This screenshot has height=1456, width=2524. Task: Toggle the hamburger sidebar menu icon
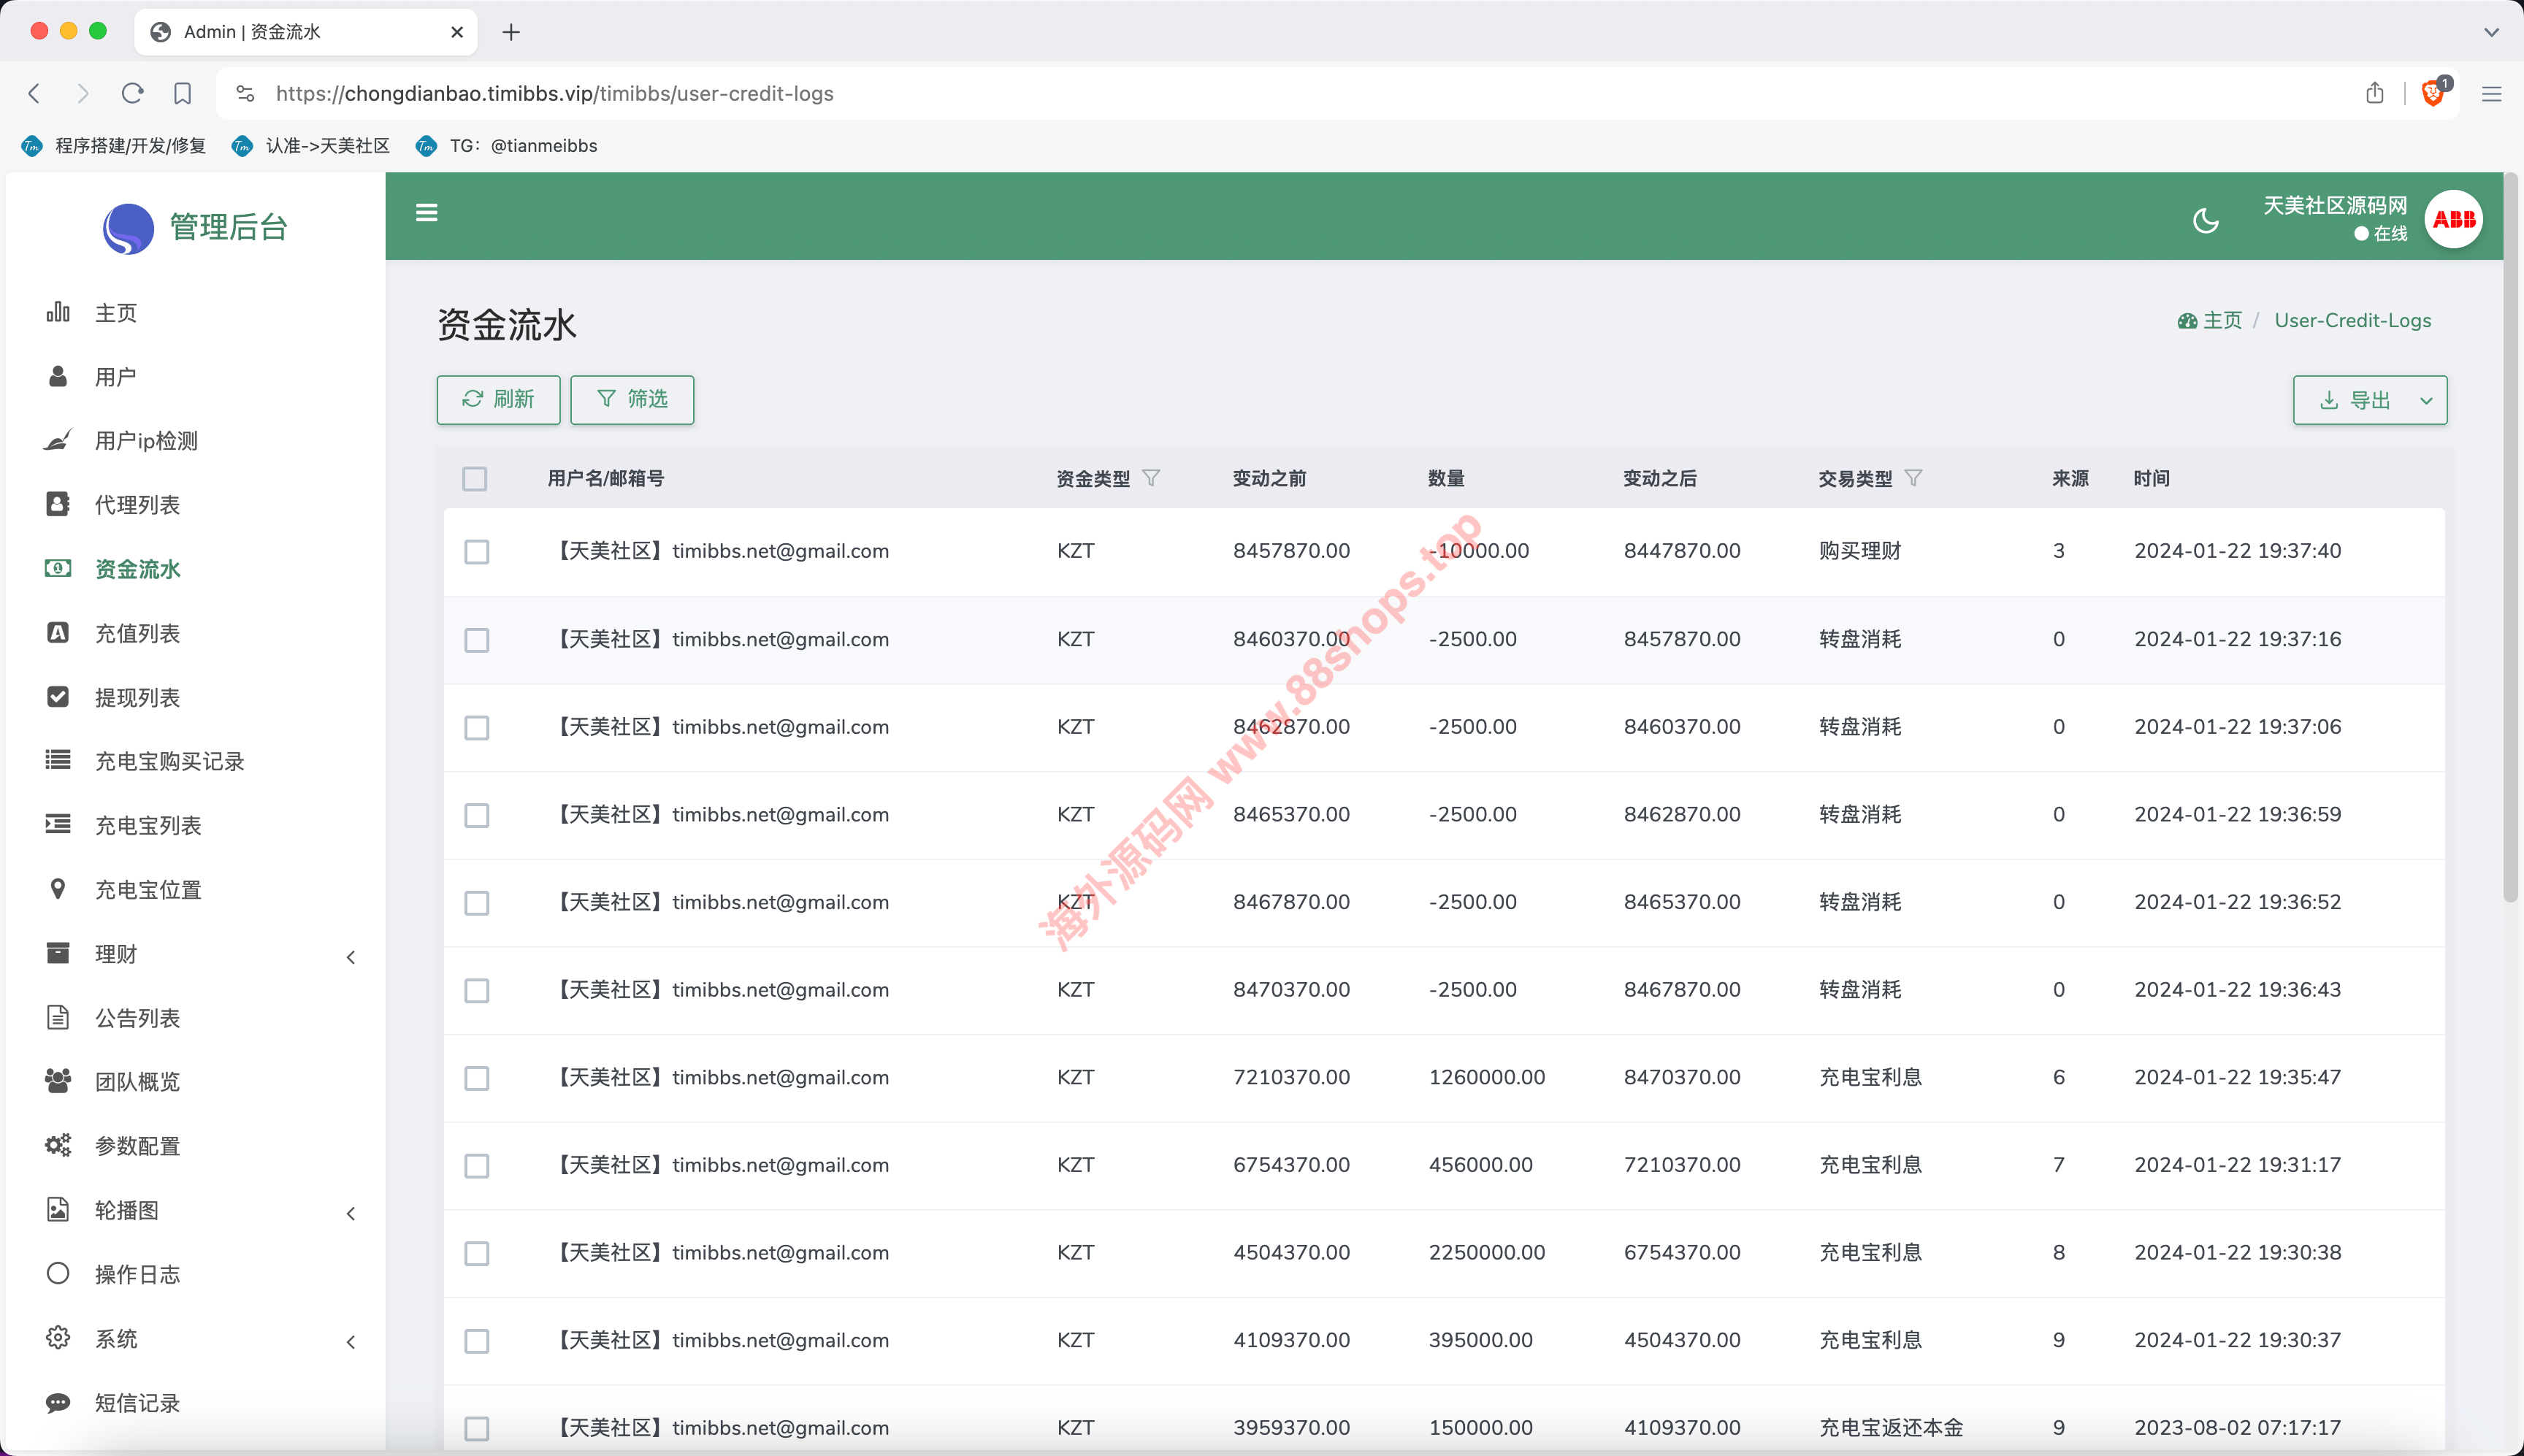[426, 213]
